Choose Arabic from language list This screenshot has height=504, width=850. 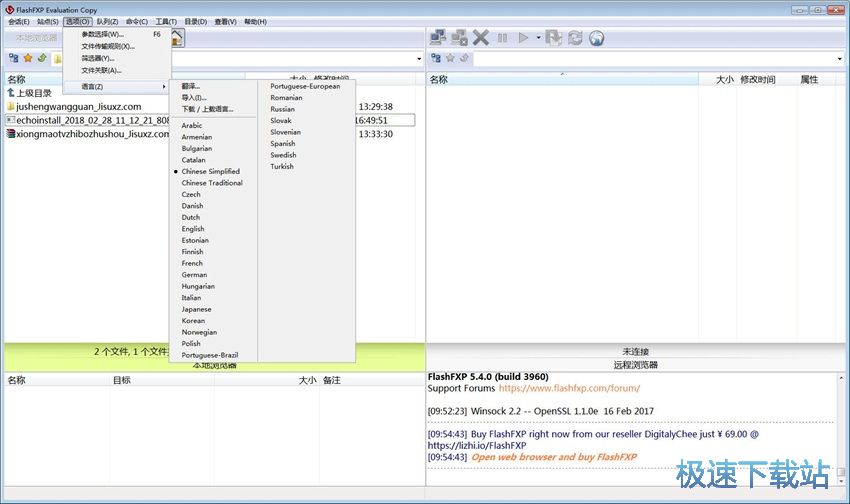click(x=191, y=125)
